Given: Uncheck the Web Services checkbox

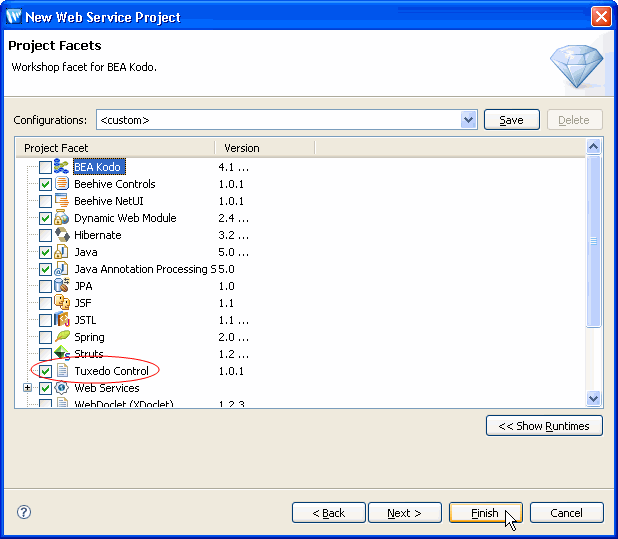Looking at the screenshot, I should (45, 388).
